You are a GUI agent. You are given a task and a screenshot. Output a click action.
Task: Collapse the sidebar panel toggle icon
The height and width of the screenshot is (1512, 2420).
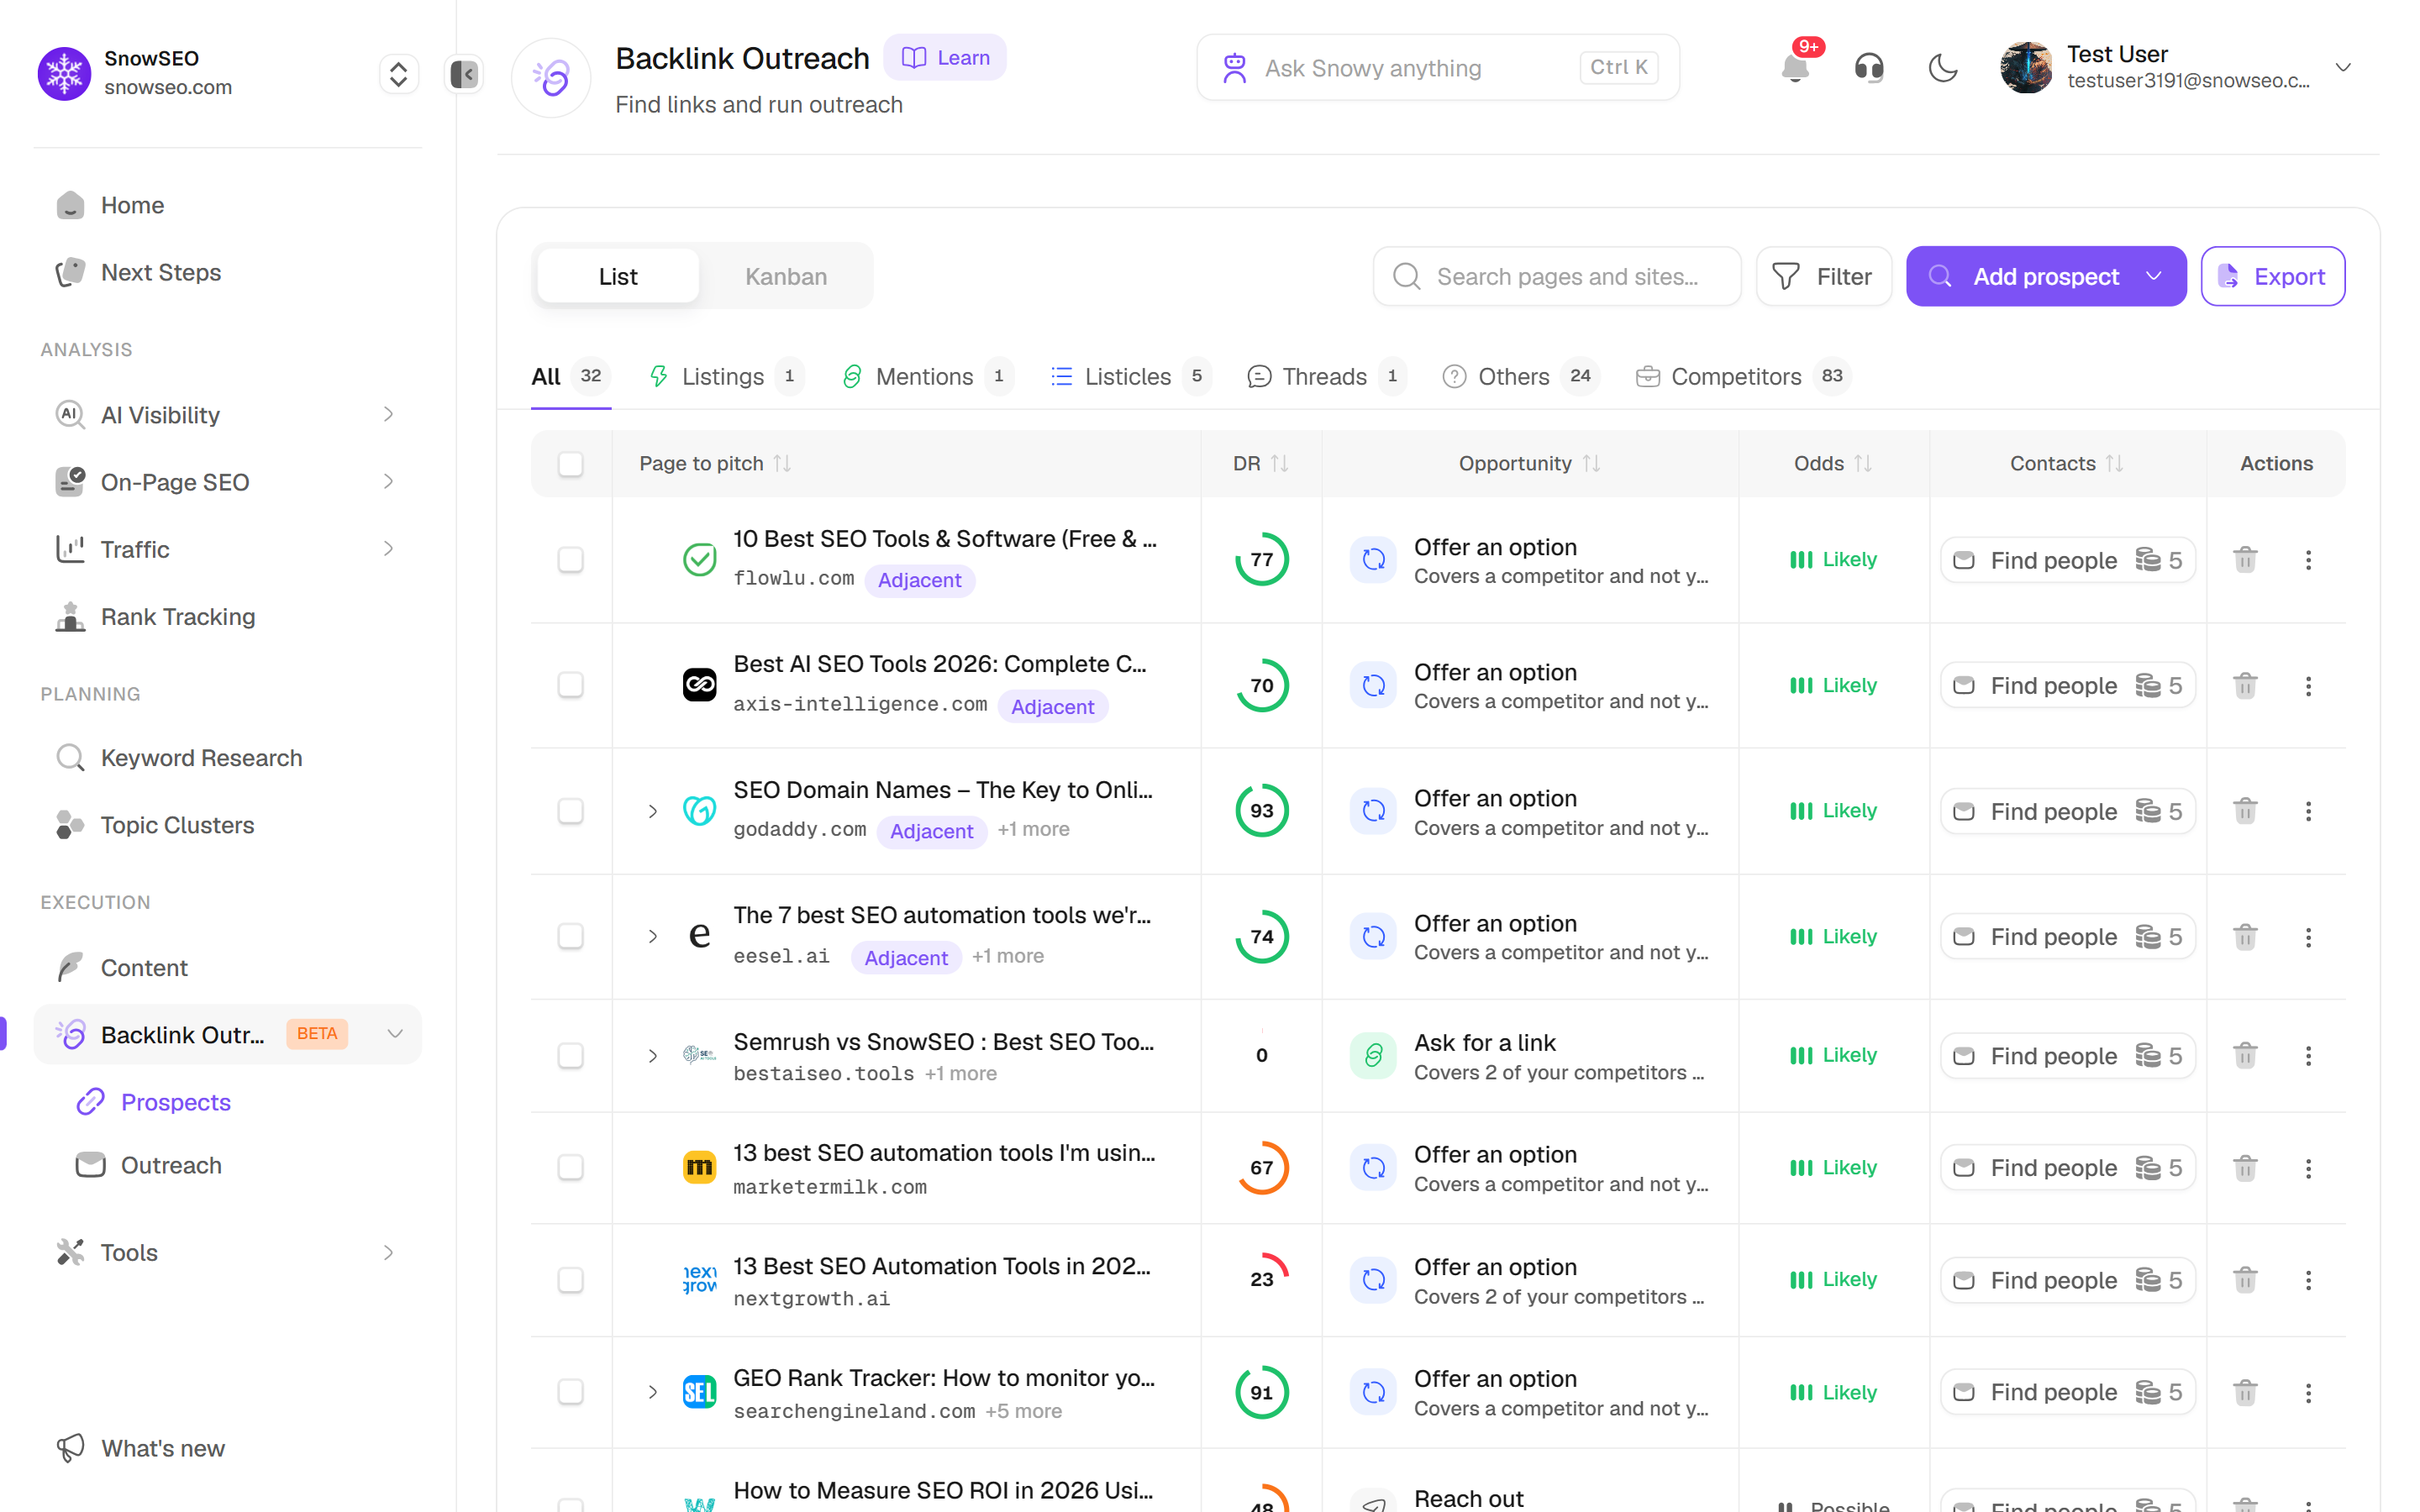click(464, 74)
